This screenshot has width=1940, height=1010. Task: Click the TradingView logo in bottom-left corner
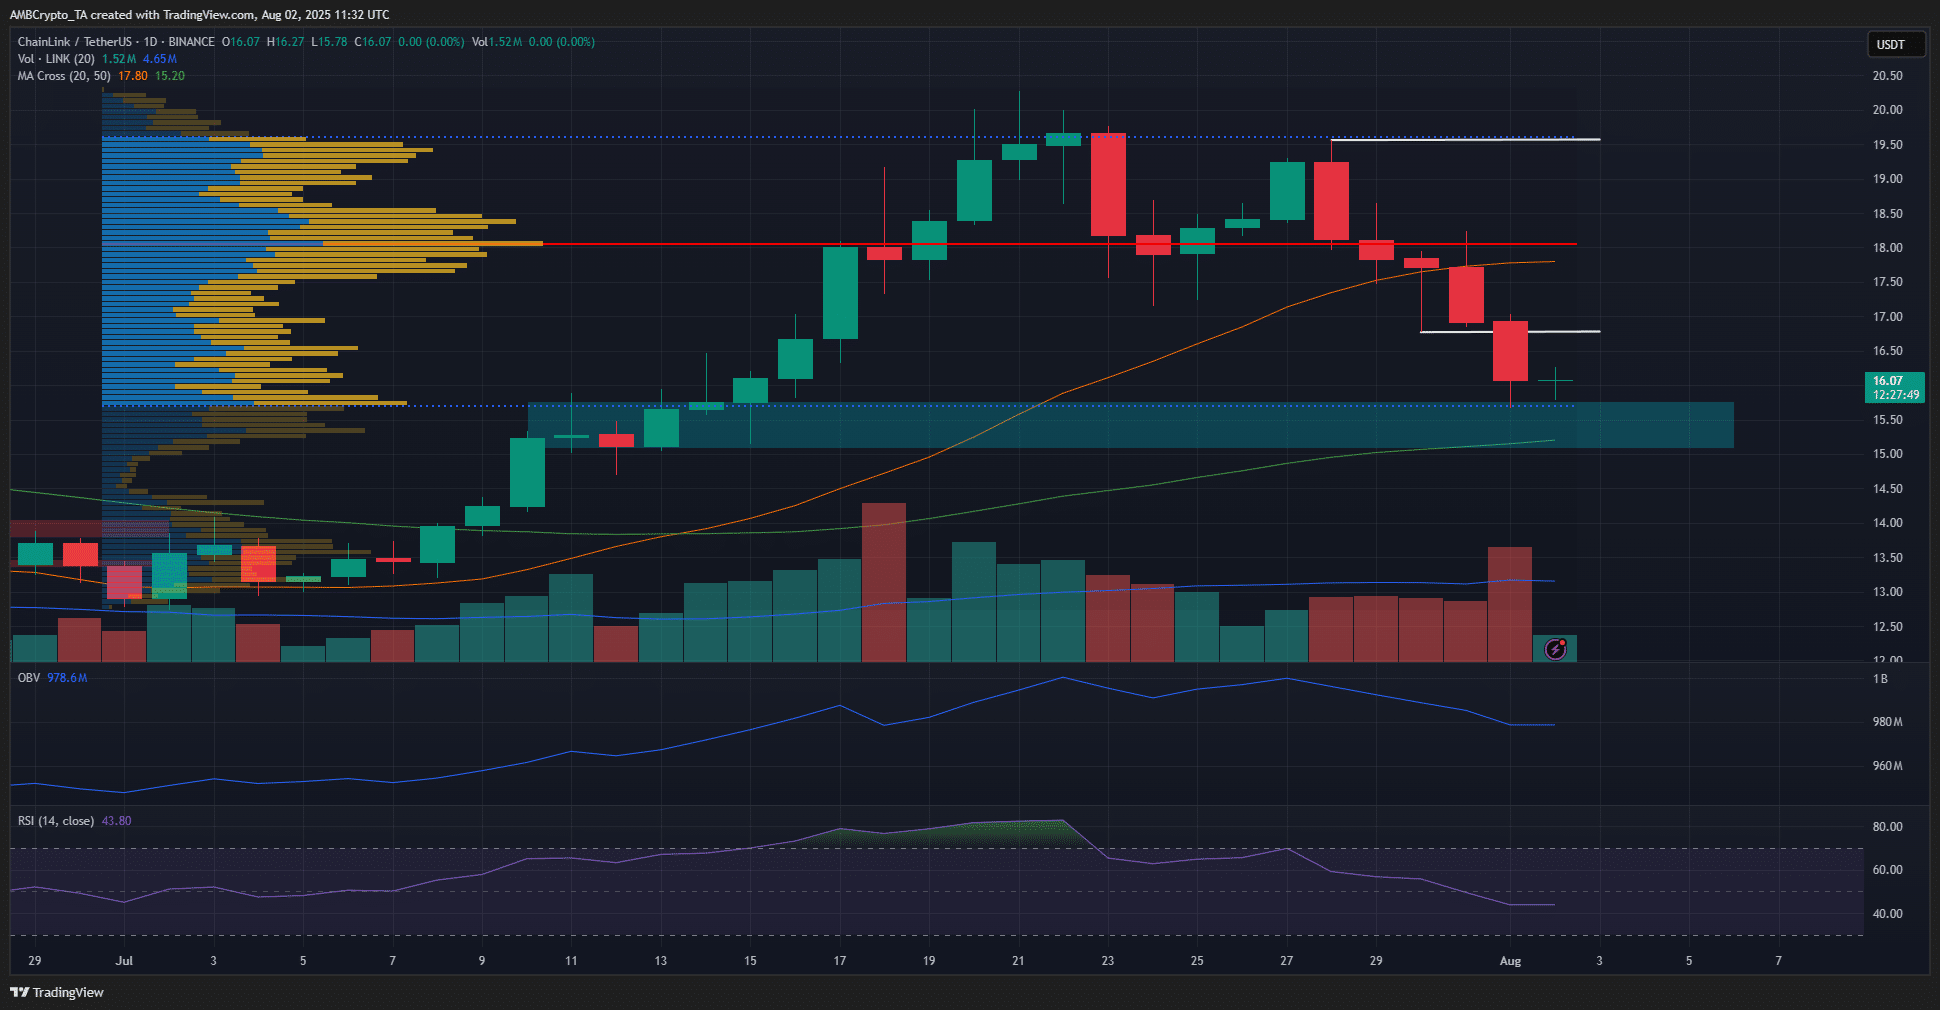57,992
